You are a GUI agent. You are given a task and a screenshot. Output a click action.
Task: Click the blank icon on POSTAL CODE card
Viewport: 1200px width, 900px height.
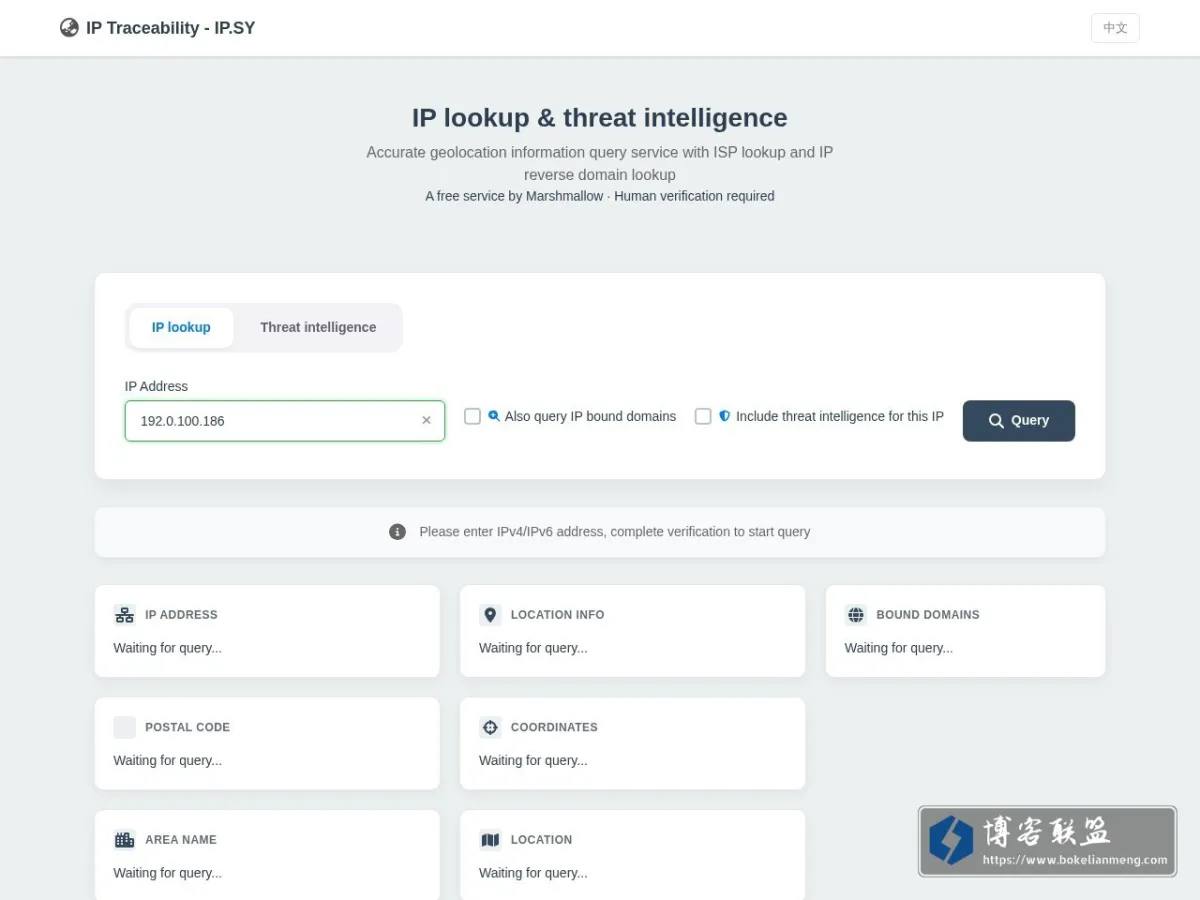(x=125, y=727)
